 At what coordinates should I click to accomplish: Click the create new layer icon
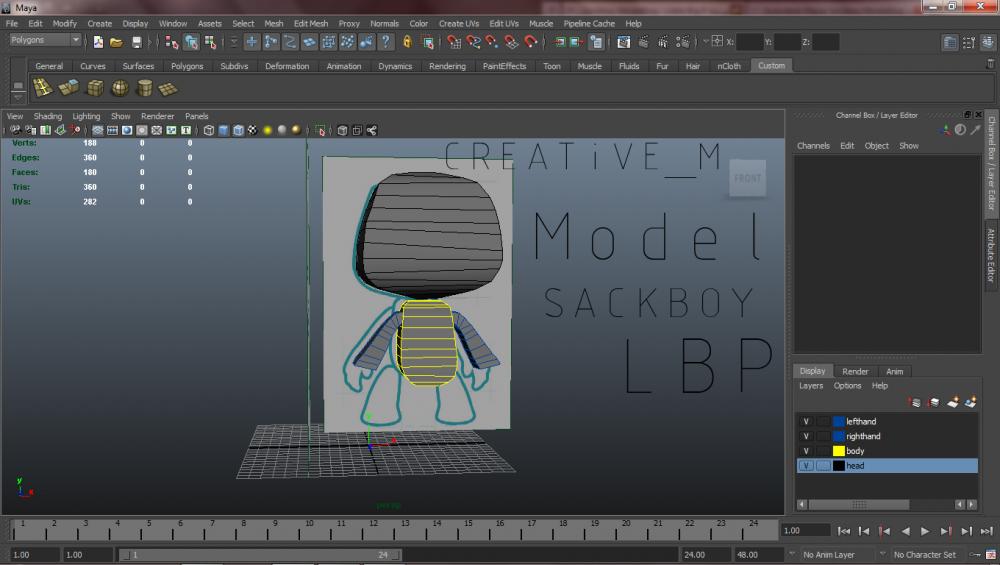click(953, 402)
